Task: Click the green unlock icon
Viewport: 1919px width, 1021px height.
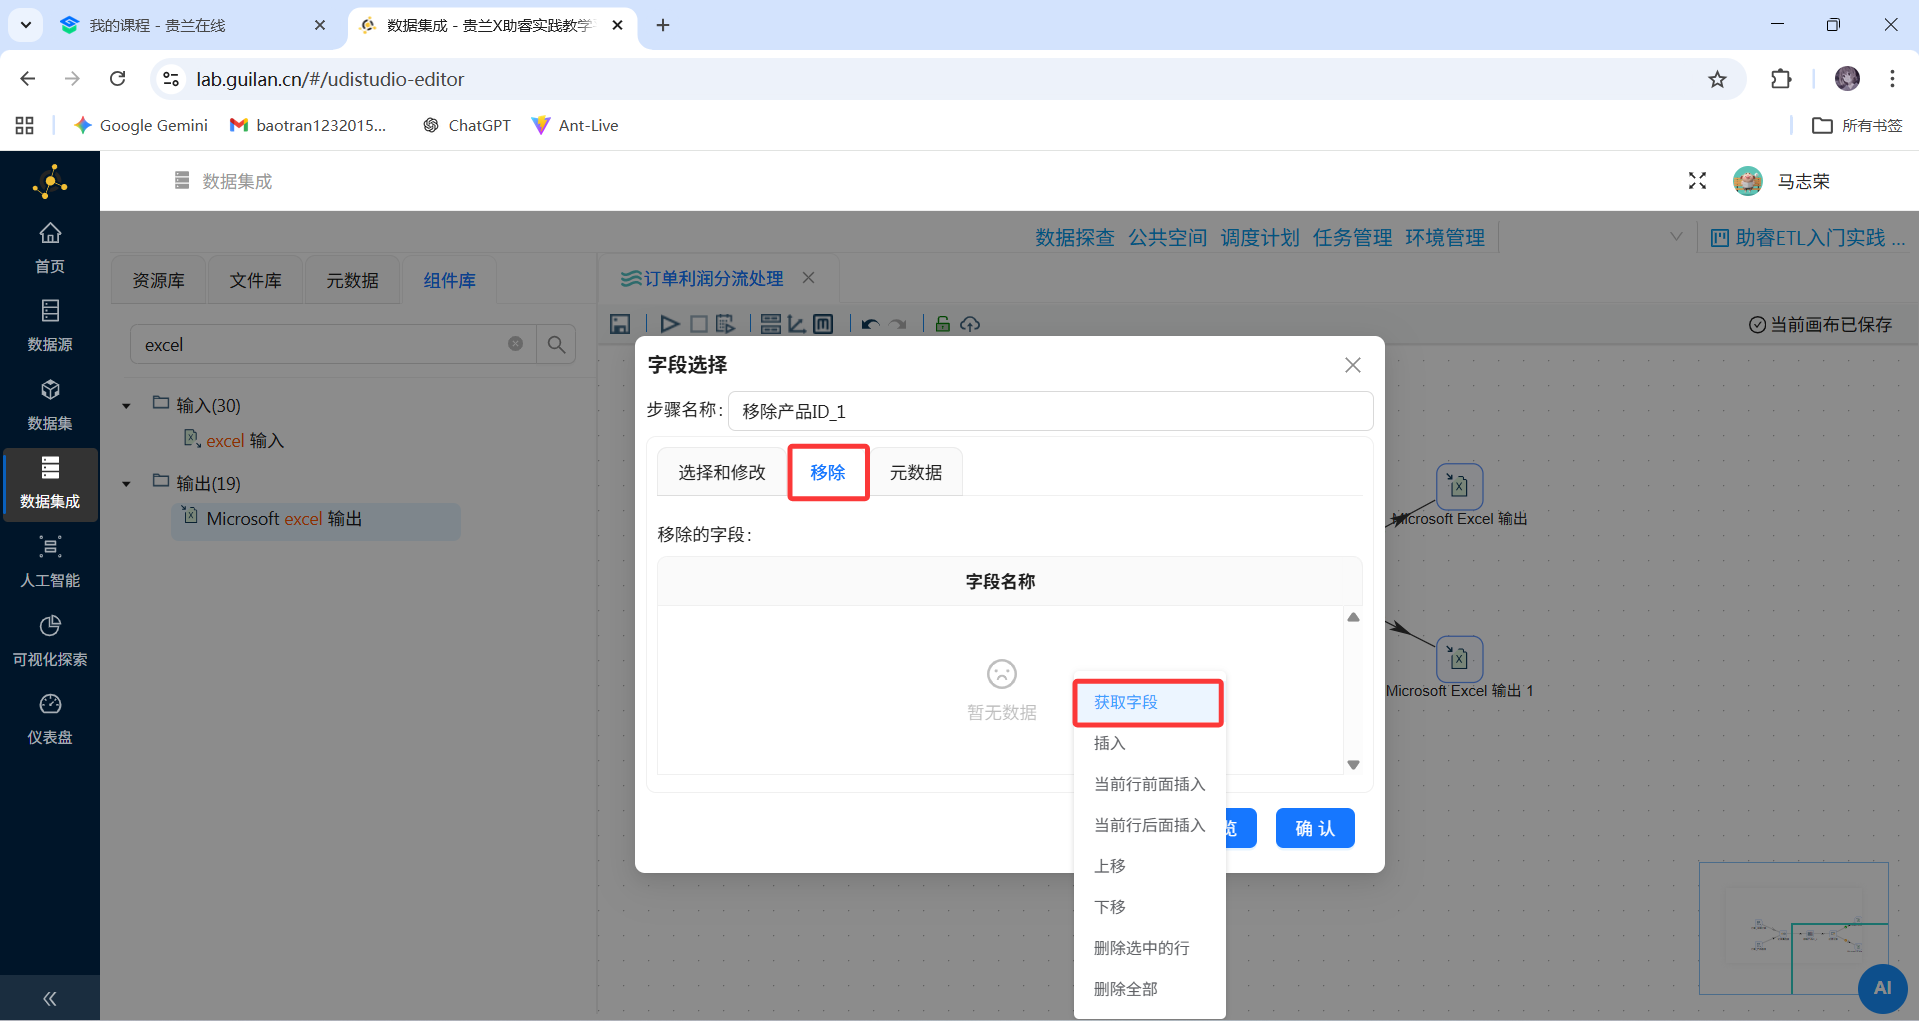Action: [942, 323]
